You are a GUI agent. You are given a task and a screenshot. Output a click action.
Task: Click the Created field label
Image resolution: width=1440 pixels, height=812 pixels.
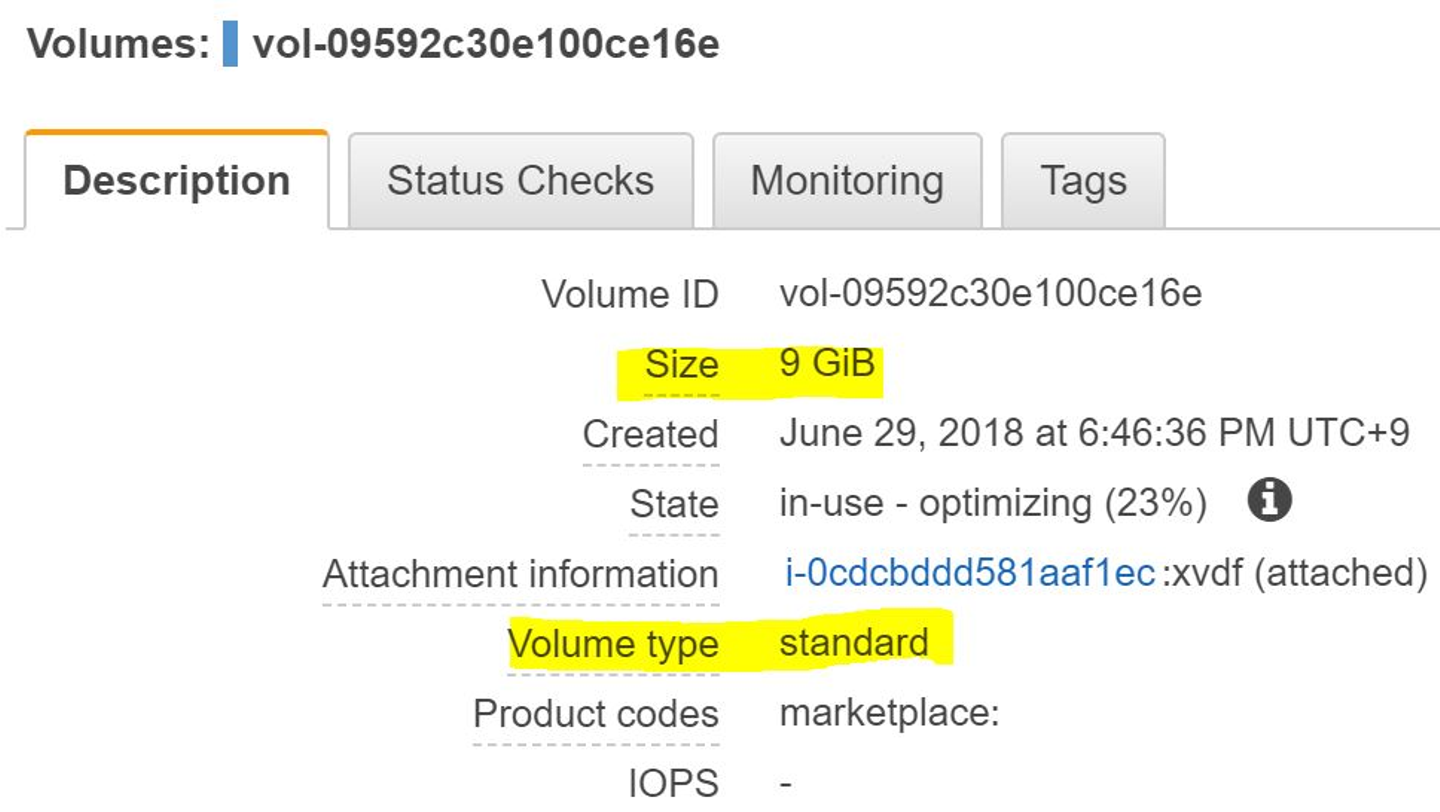click(650, 434)
